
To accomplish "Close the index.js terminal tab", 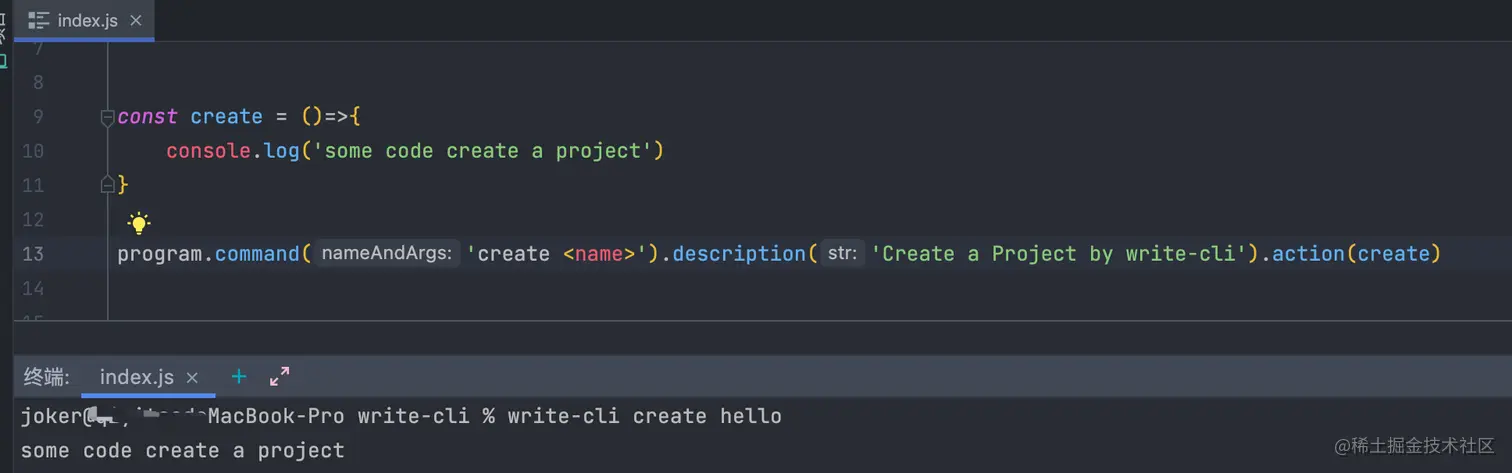I will pyautogui.click(x=192, y=378).
